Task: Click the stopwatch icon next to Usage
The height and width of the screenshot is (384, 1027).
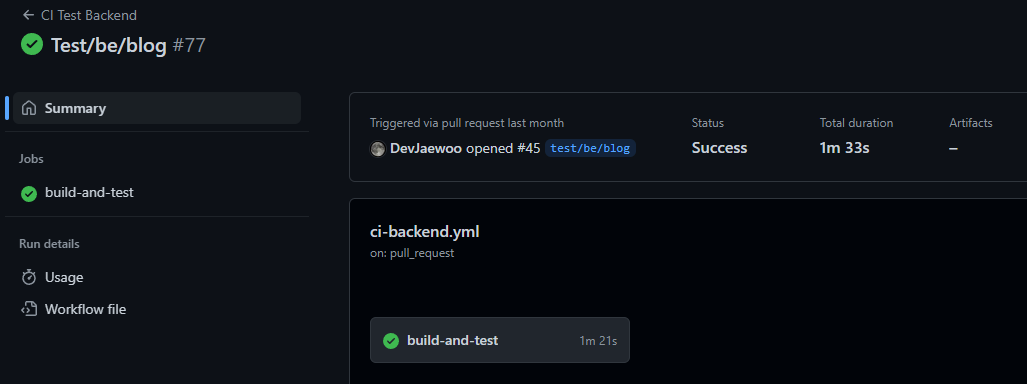Action: point(29,277)
